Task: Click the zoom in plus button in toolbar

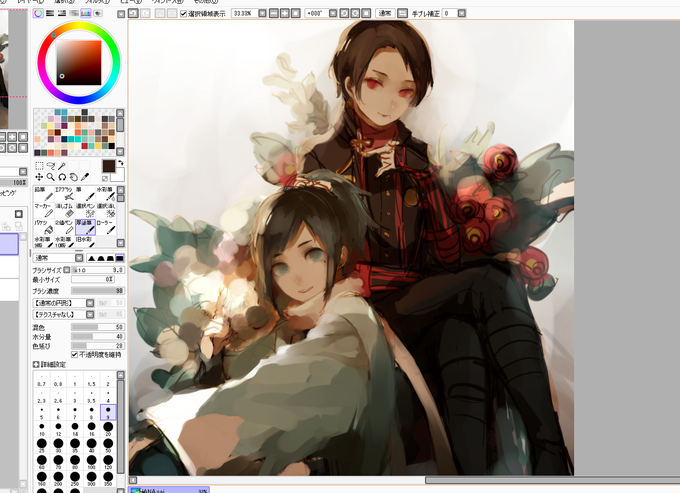Action: click(x=284, y=13)
